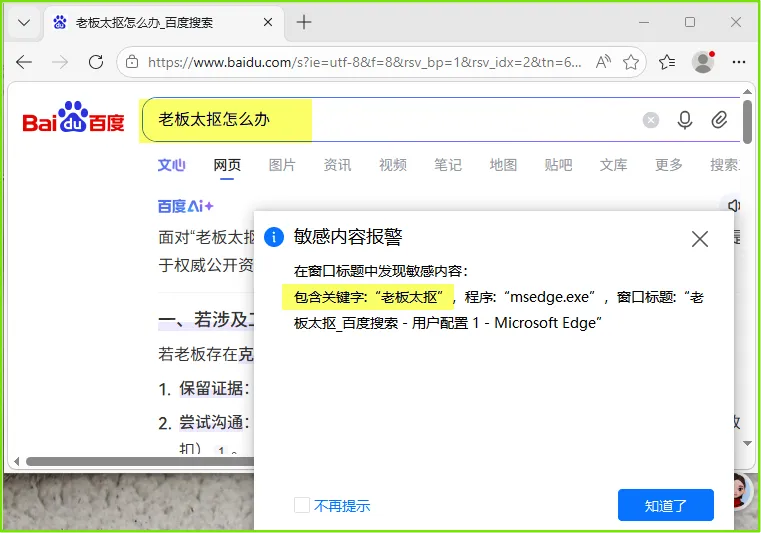Close the 敏感内容报警 dialog
The image size is (761, 533).
(700, 239)
